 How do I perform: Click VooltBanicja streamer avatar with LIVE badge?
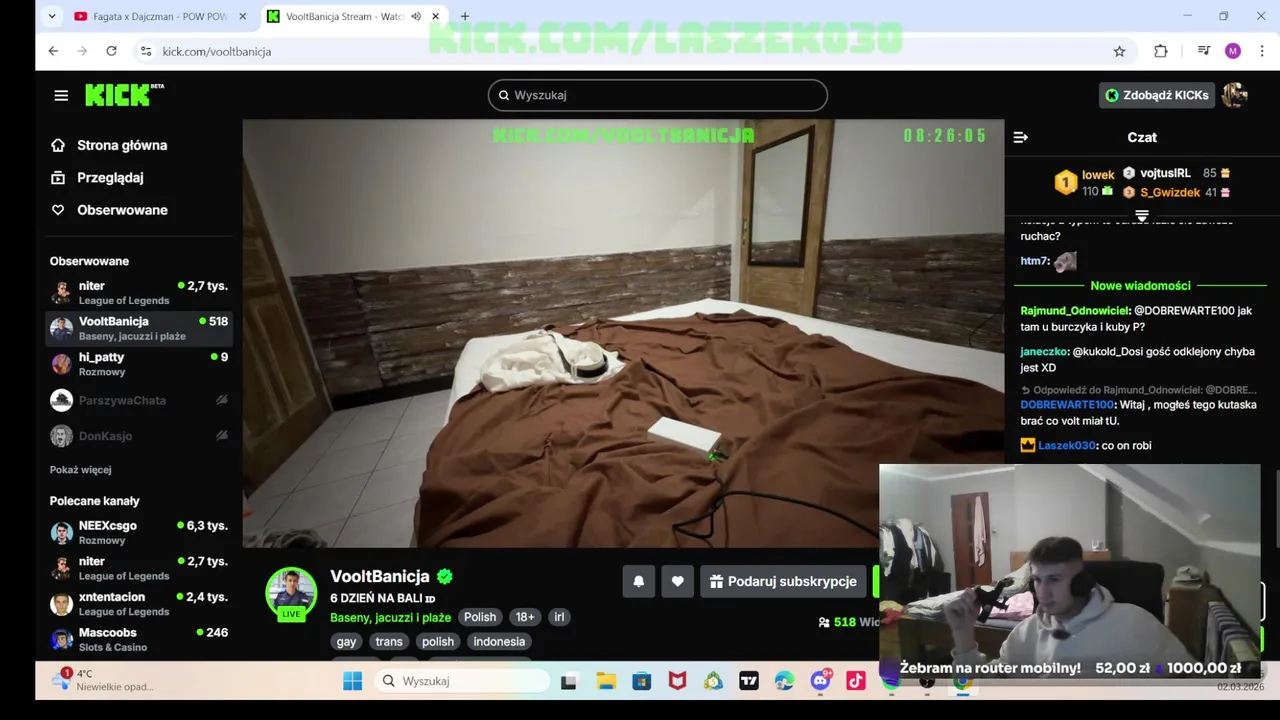click(291, 595)
